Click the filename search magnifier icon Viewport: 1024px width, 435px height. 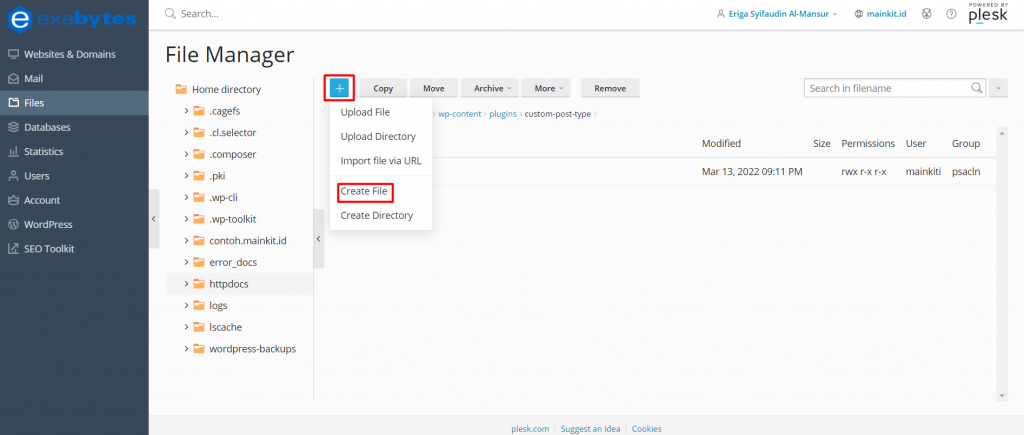point(977,88)
